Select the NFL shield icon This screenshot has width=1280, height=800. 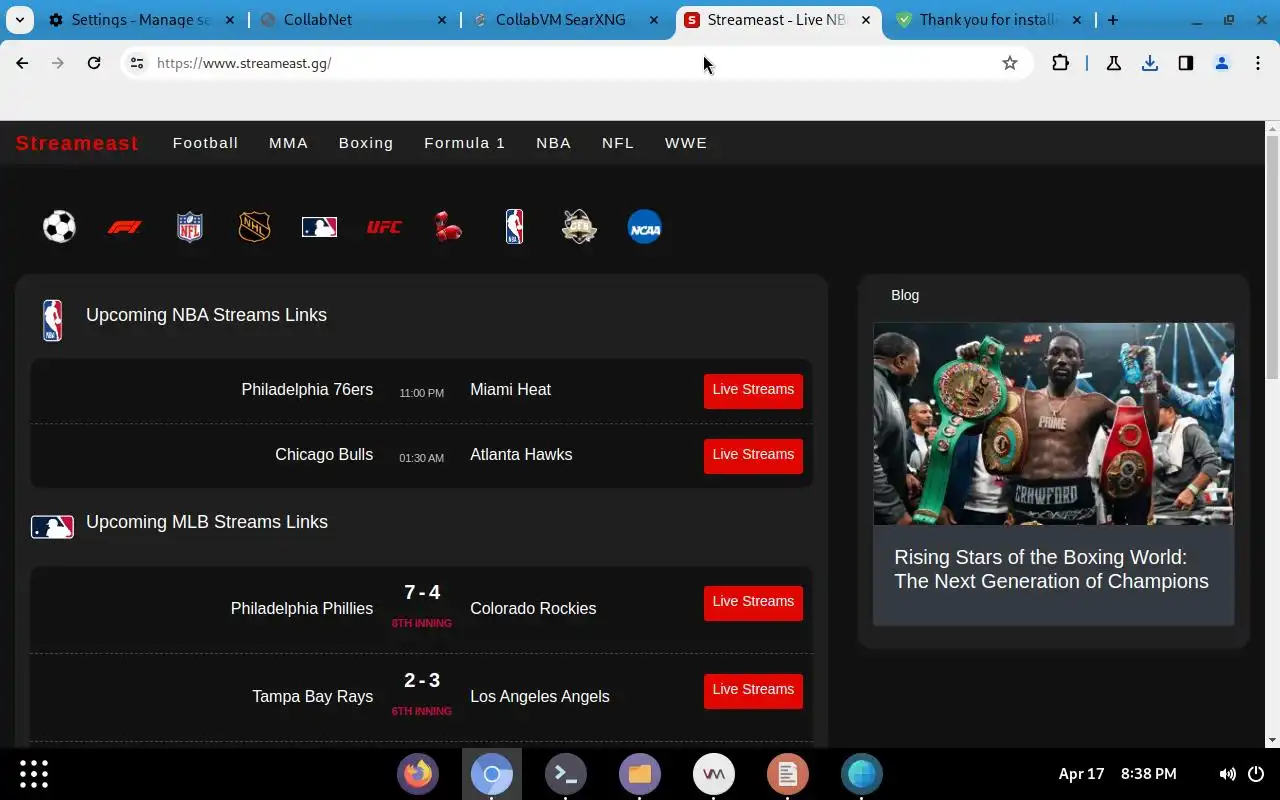(189, 227)
